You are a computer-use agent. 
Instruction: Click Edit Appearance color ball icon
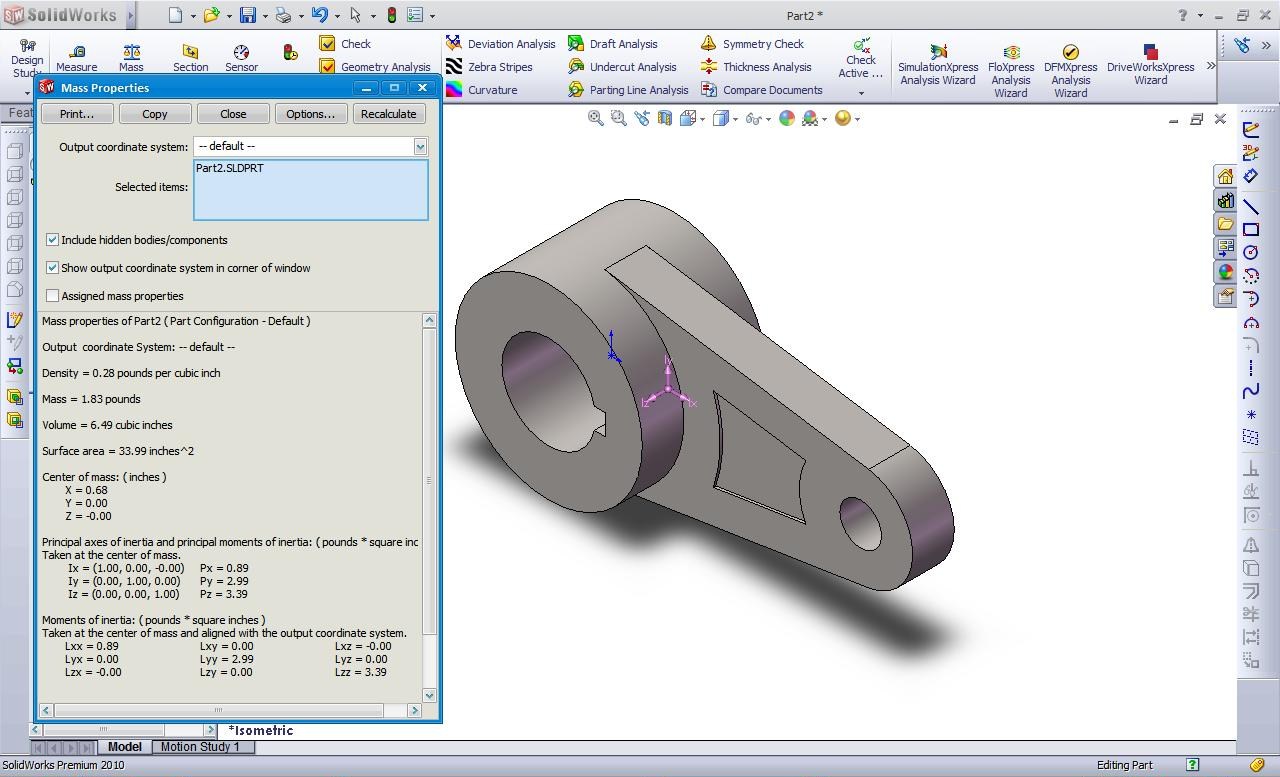click(x=787, y=118)
